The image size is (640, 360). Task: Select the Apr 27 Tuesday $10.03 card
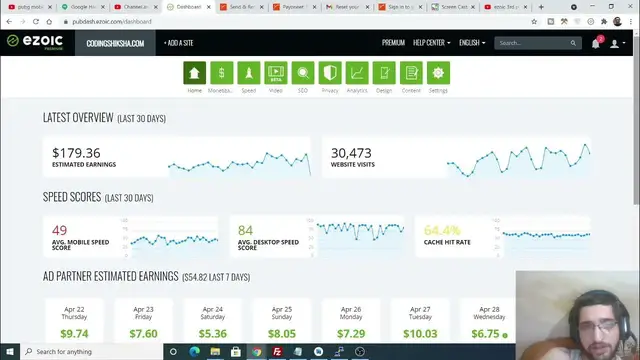[x=420, y=321]
